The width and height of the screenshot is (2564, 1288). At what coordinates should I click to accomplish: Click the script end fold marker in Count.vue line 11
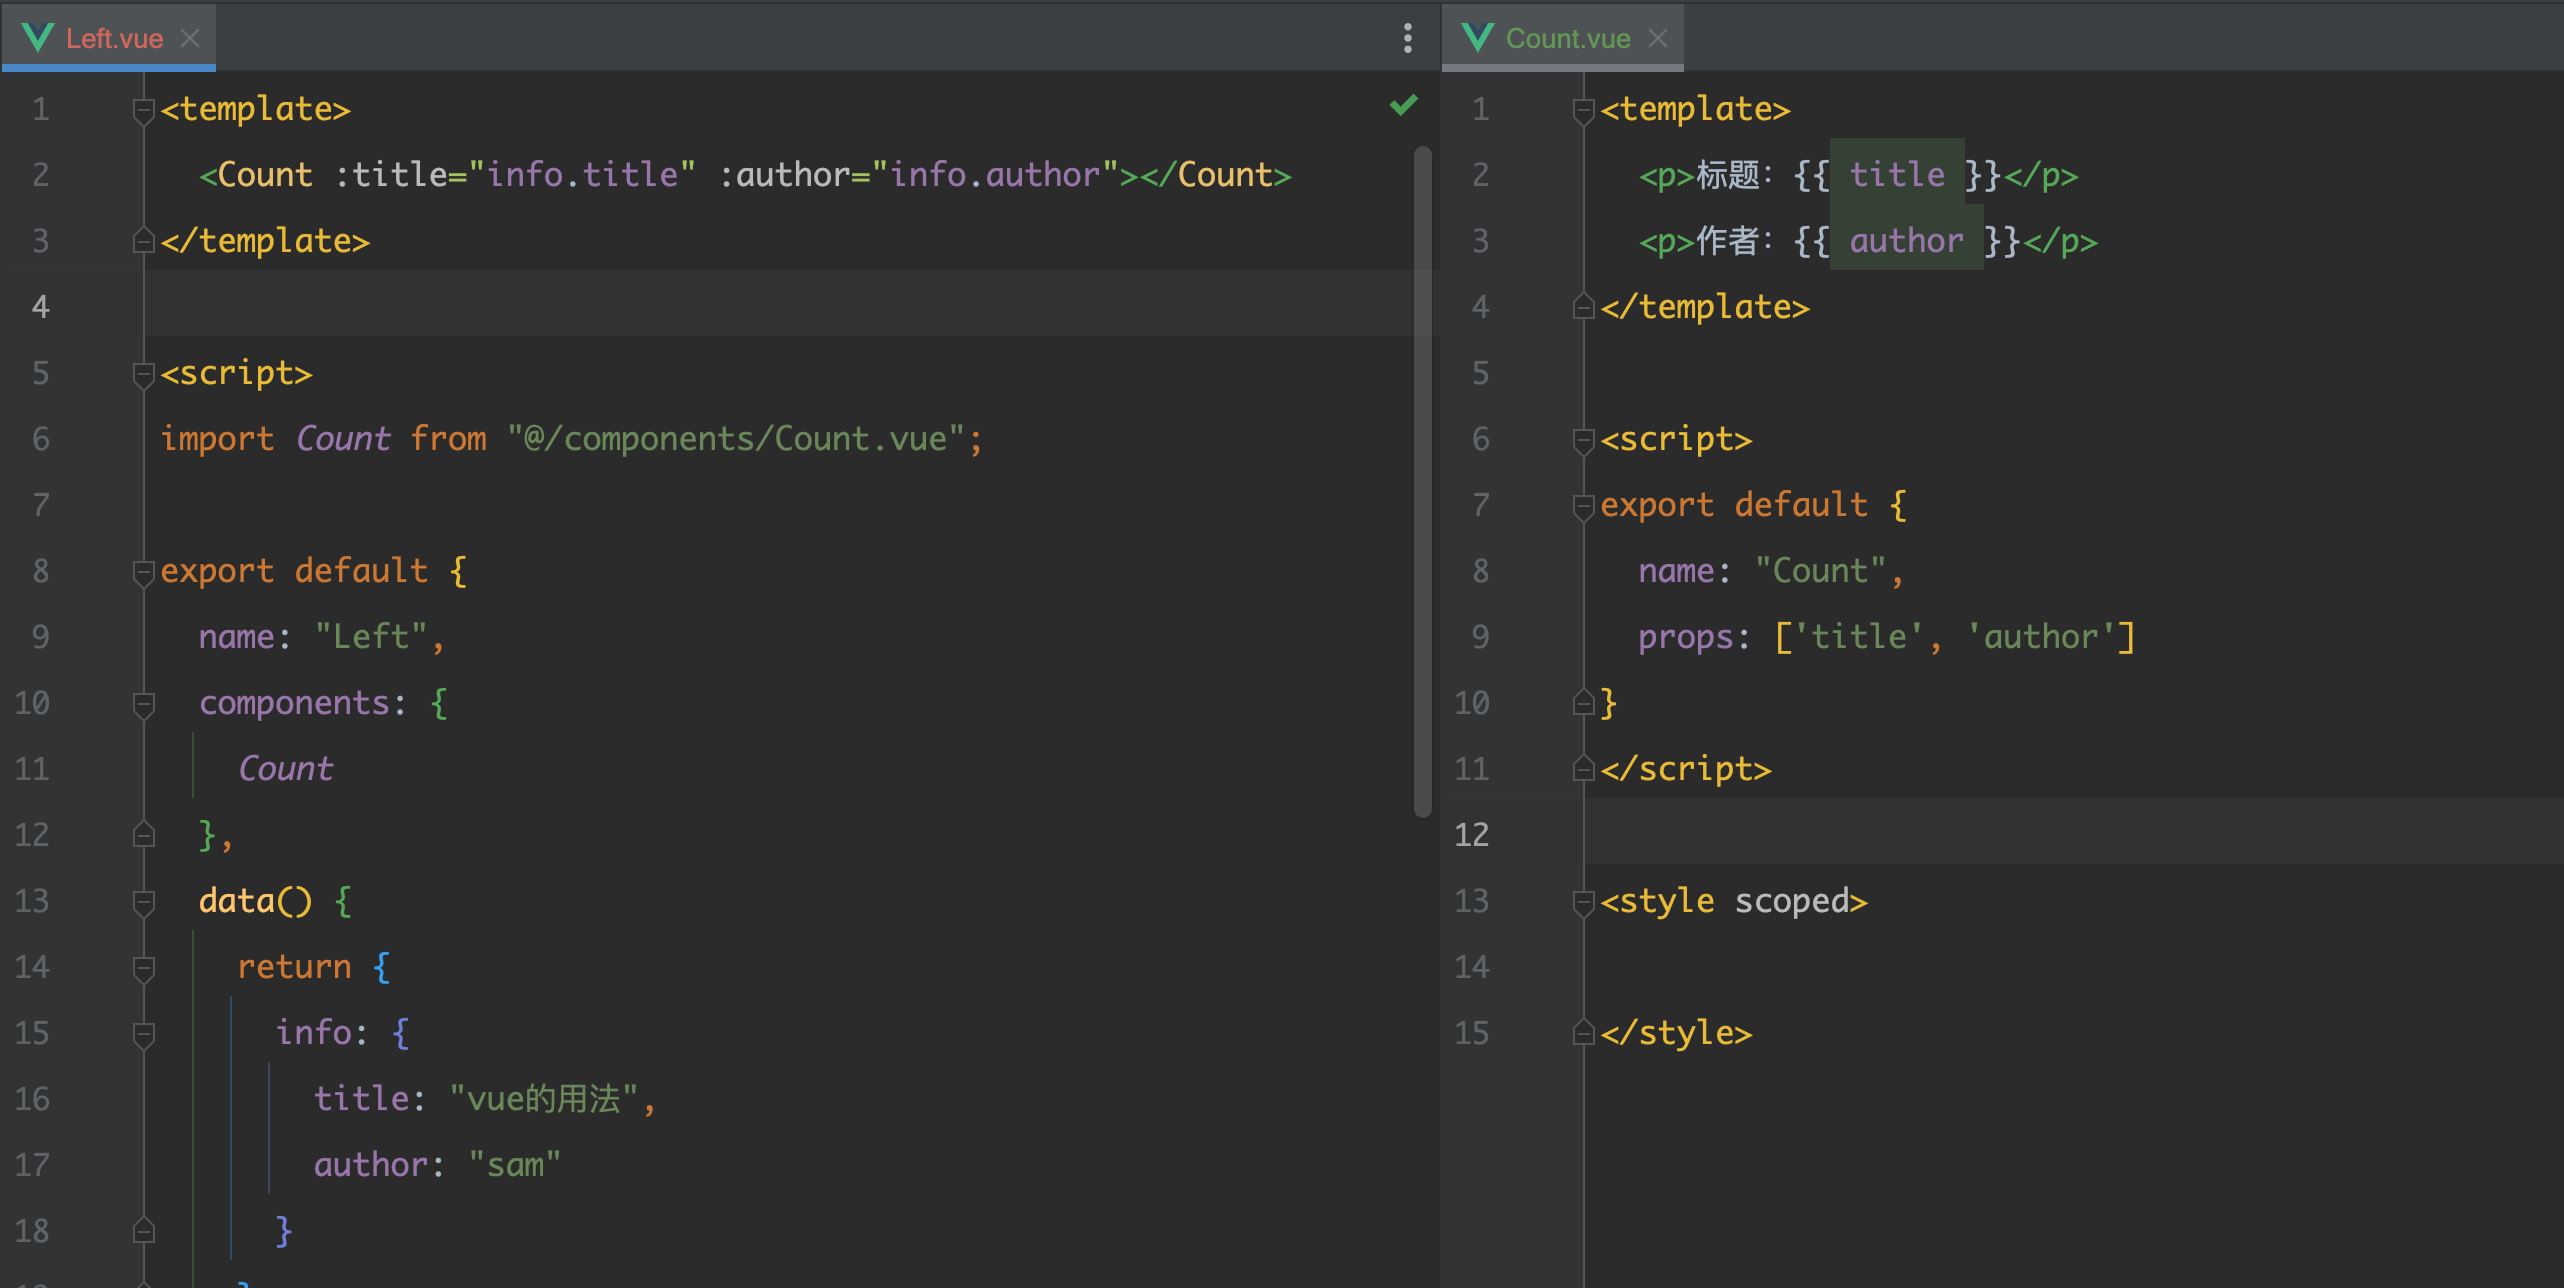tap(1584, 769)
